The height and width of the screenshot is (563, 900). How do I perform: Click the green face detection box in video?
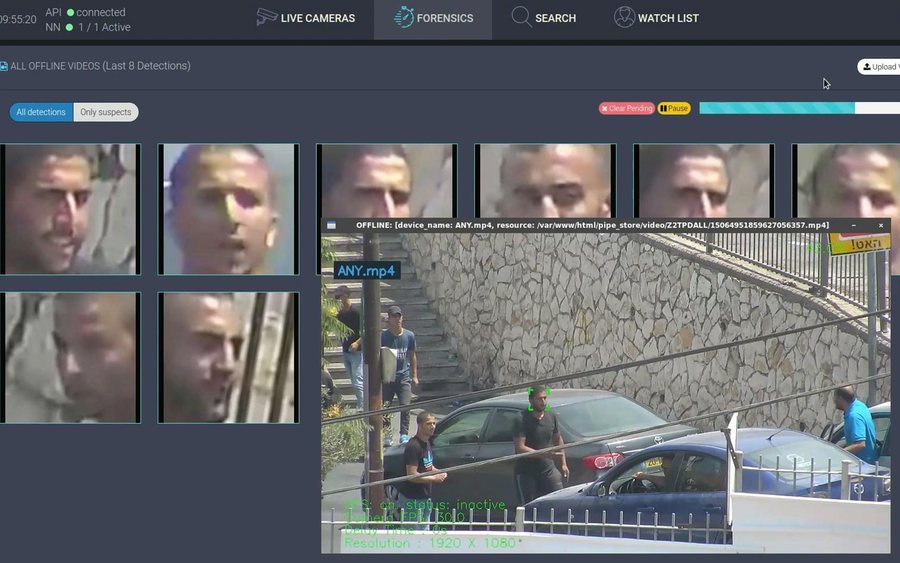coord(539,399)
